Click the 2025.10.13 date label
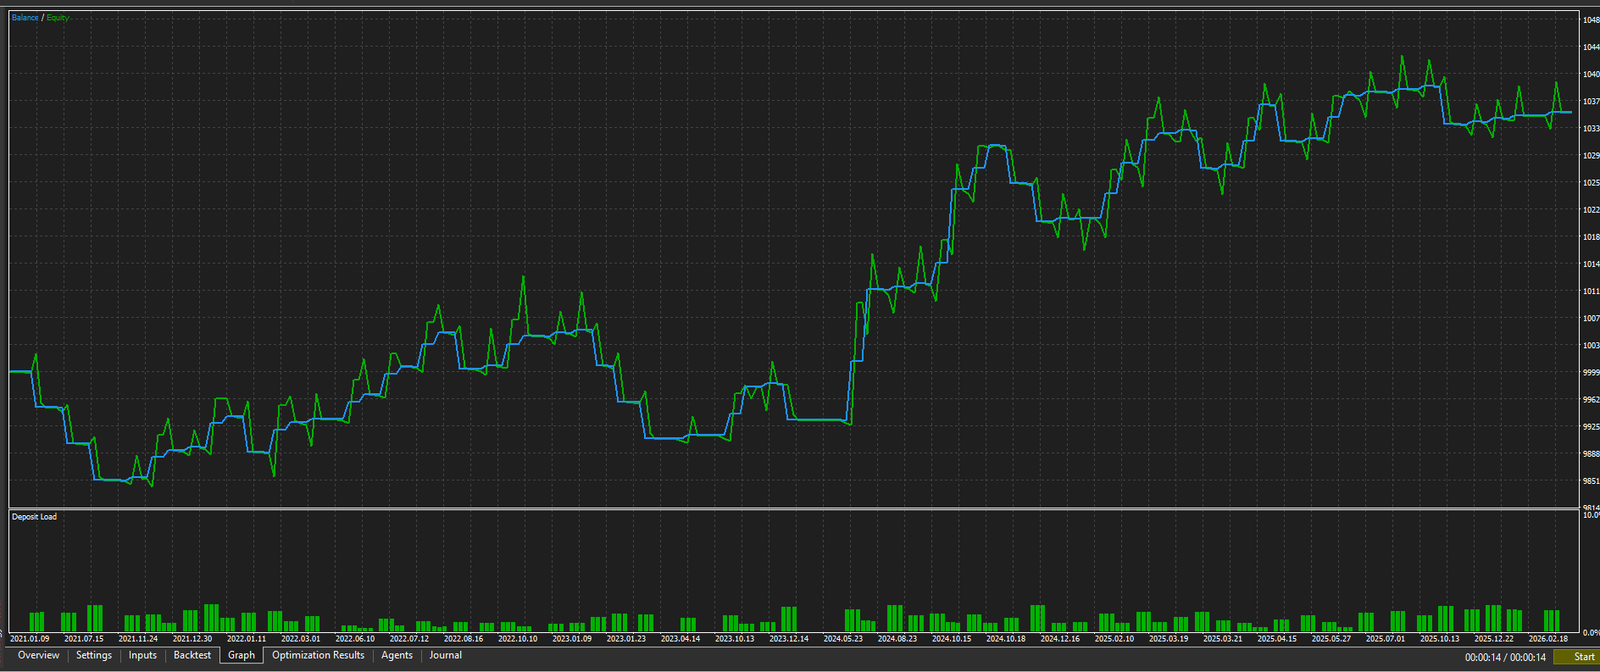This screenshot has height=672, width=1600. [x=1440, y=638]
